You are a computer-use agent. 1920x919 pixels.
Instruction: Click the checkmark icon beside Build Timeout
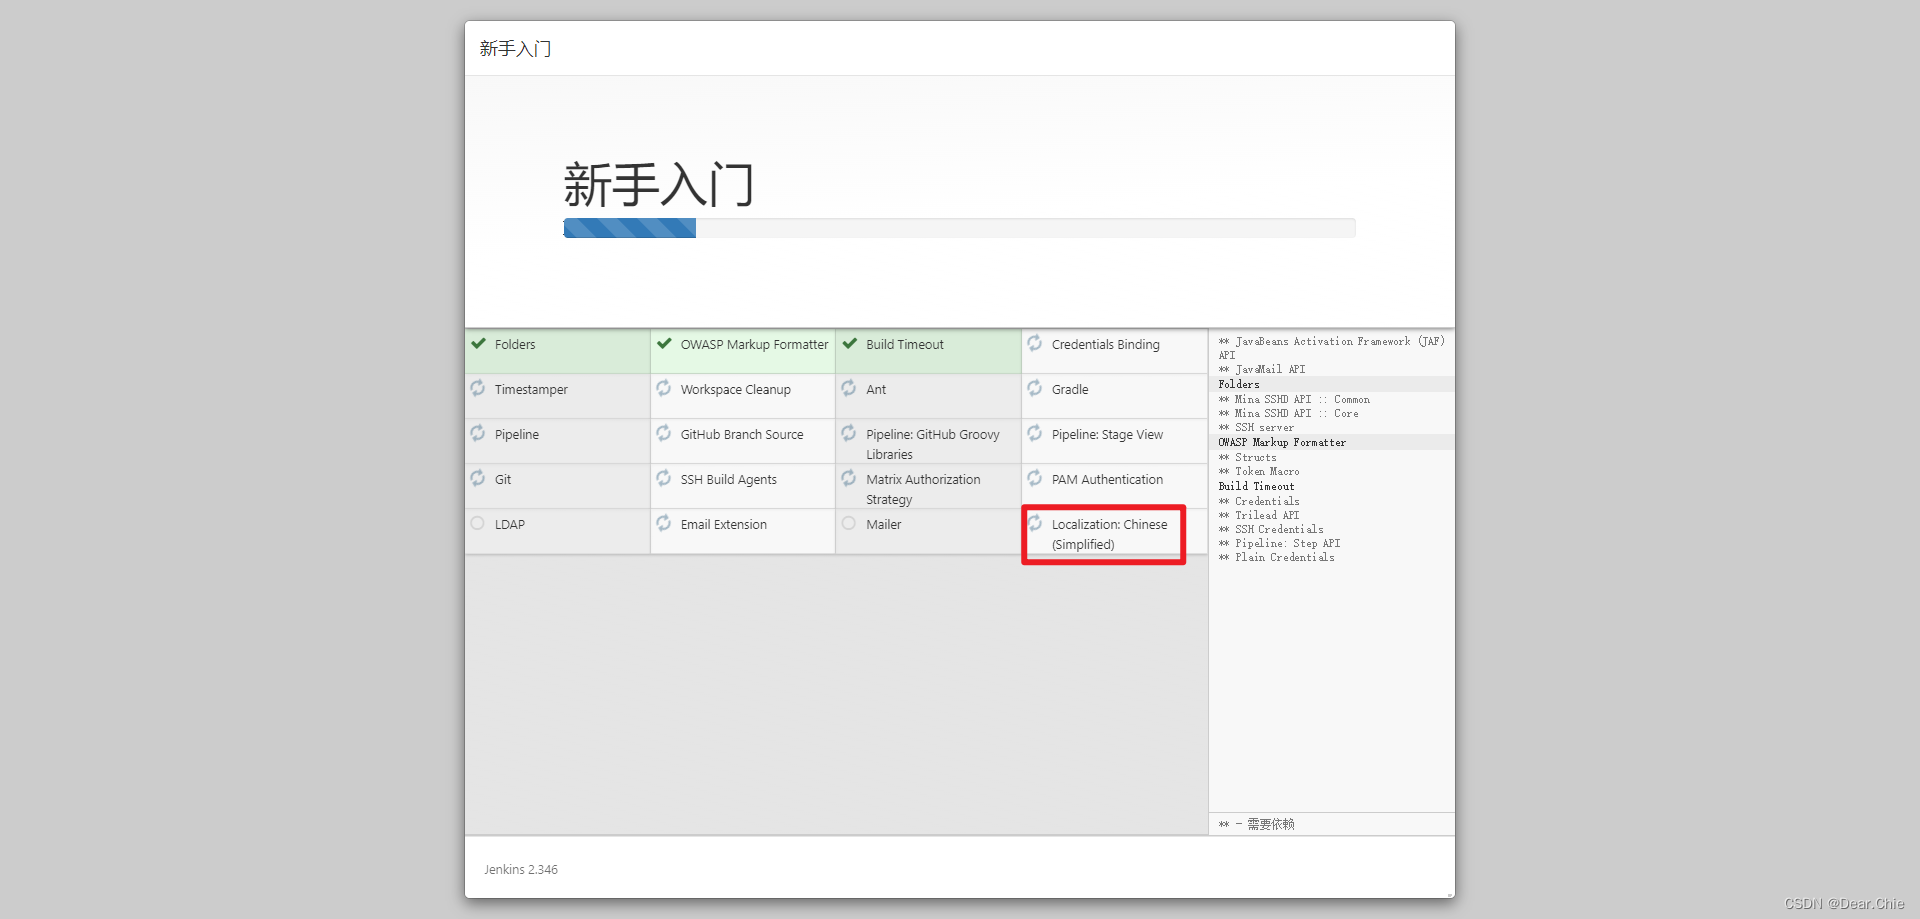[x=850, y=343]
